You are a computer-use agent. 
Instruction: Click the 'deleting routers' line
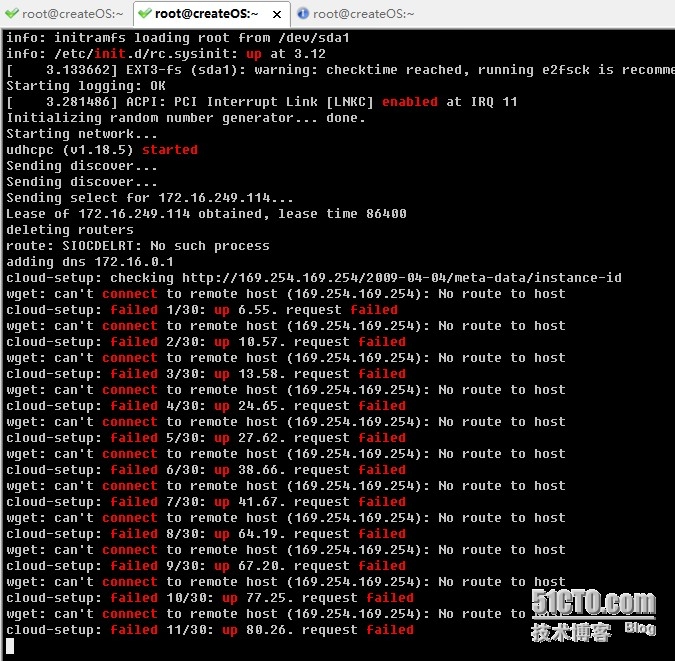tap(69, 230)
